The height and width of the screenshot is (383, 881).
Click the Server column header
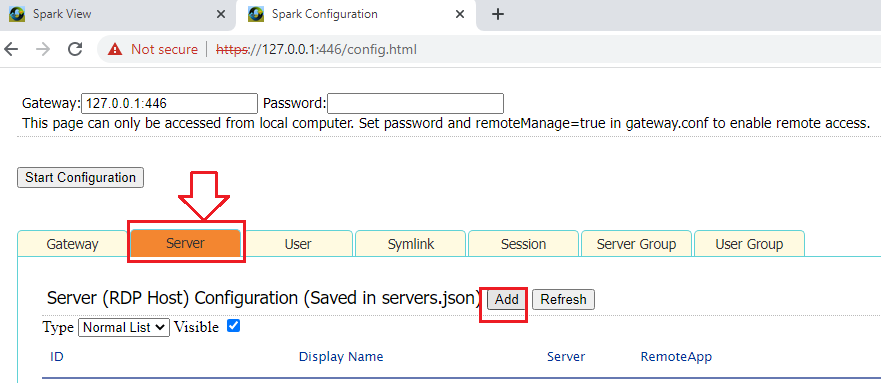566,357
